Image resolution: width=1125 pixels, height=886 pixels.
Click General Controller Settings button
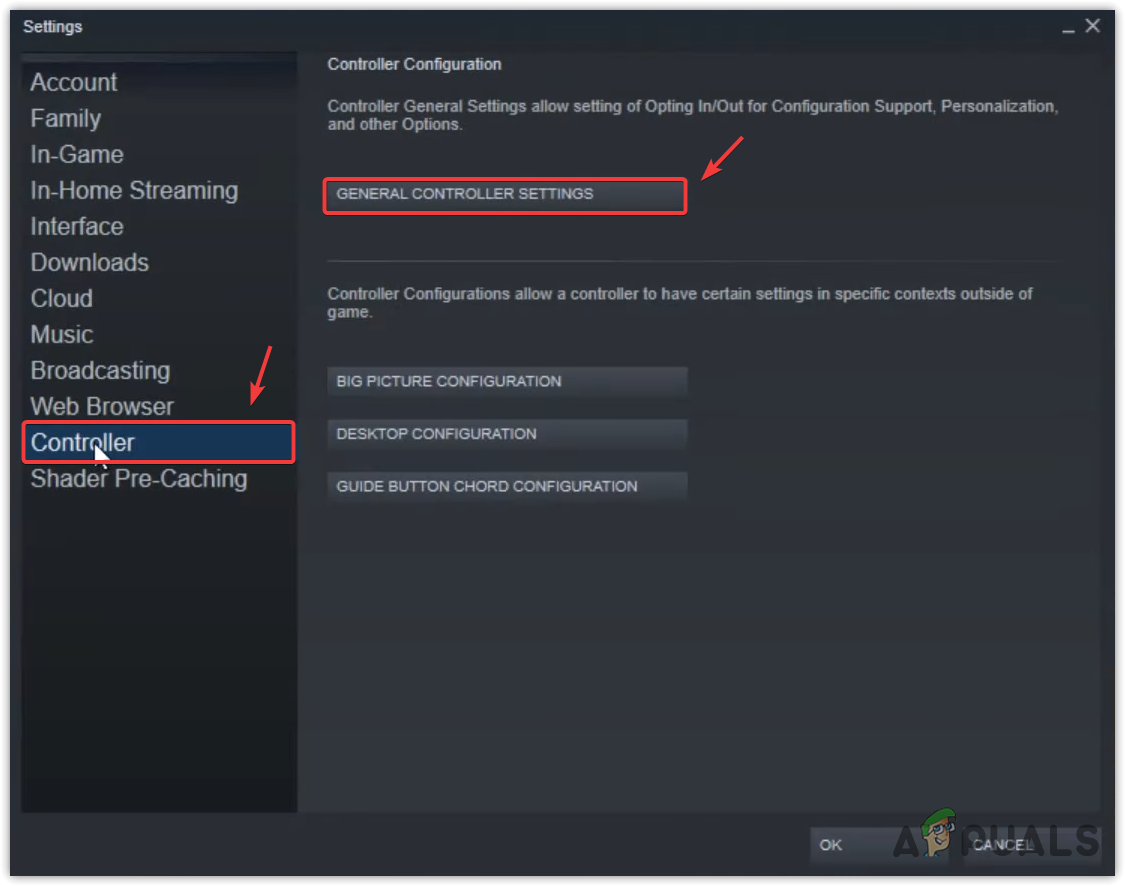tap(505, 195)
